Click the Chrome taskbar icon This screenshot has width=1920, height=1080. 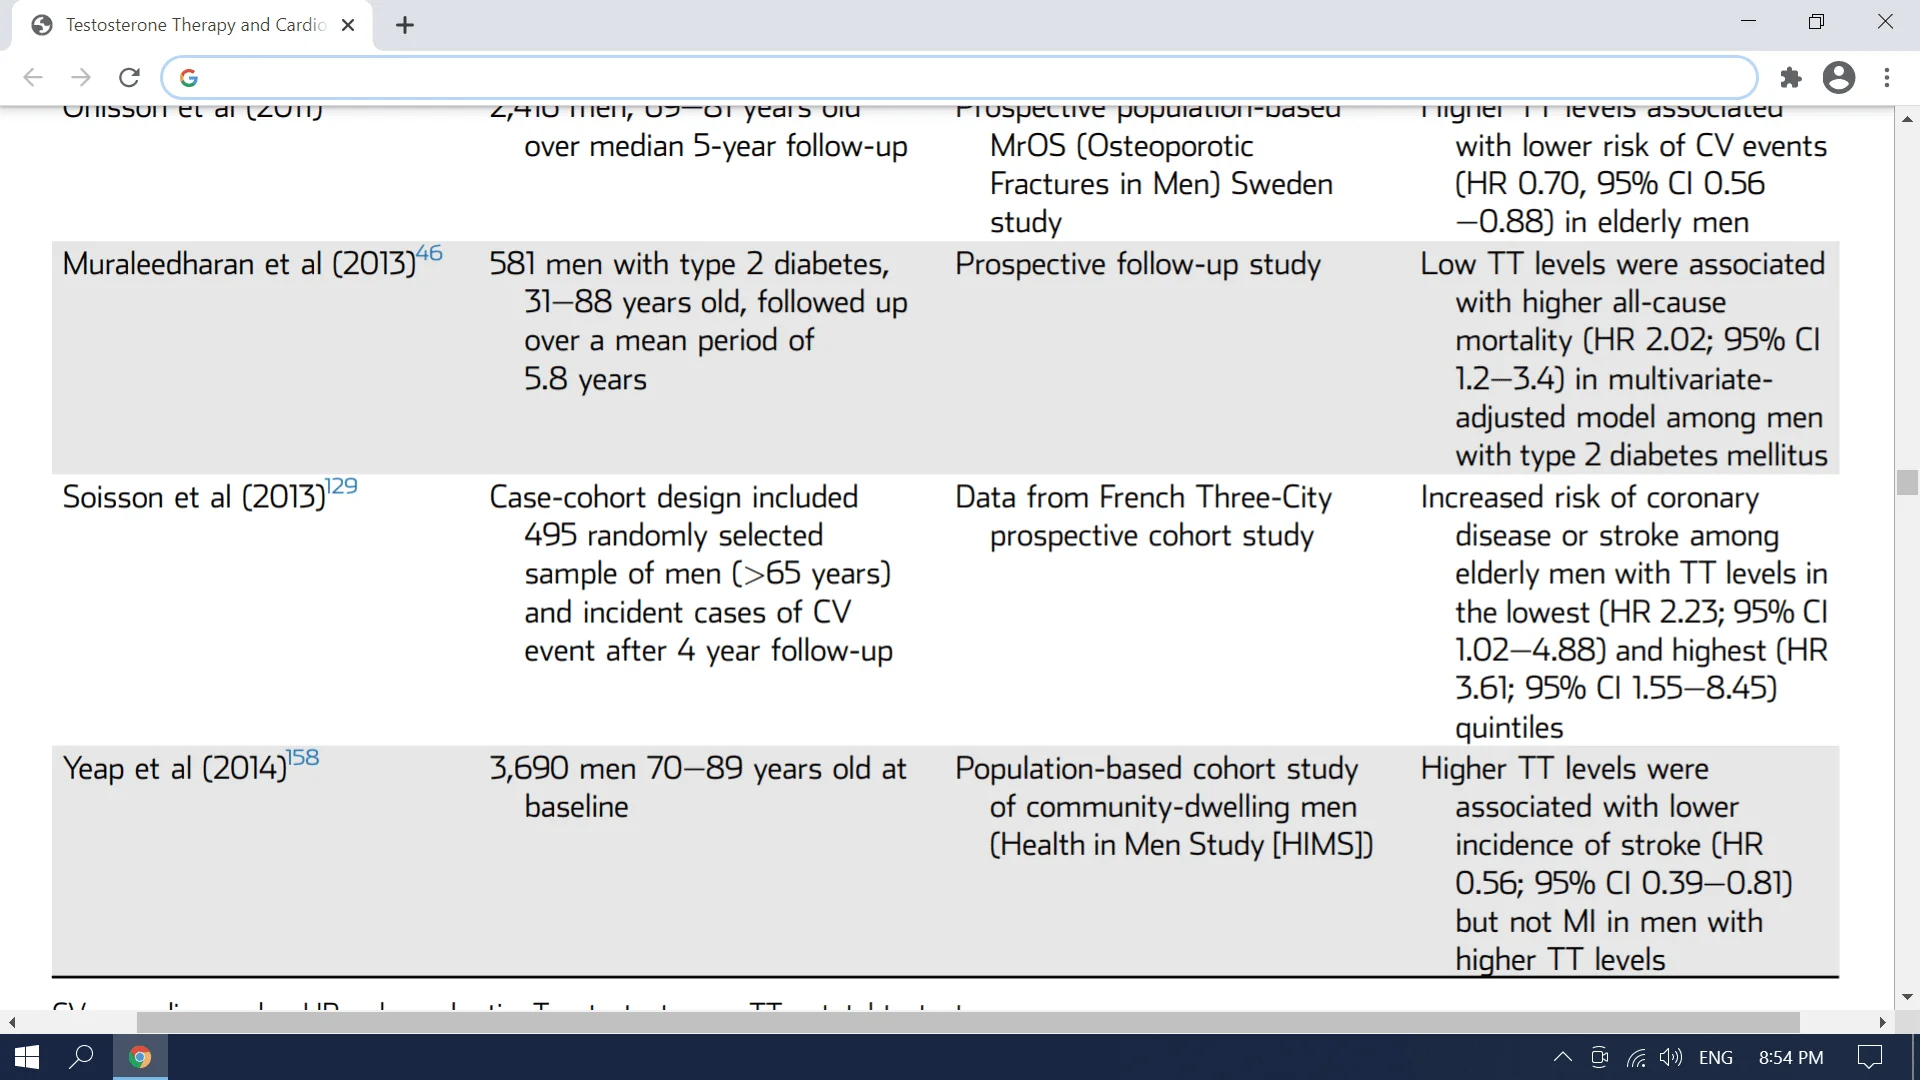click(140, 1057)
